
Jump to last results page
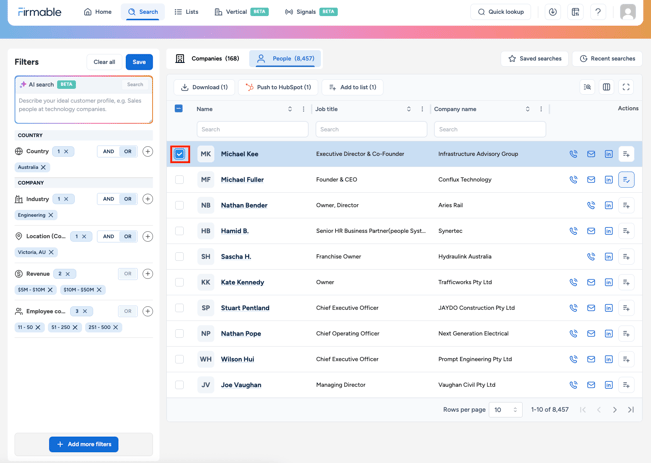tap(631, 410)
